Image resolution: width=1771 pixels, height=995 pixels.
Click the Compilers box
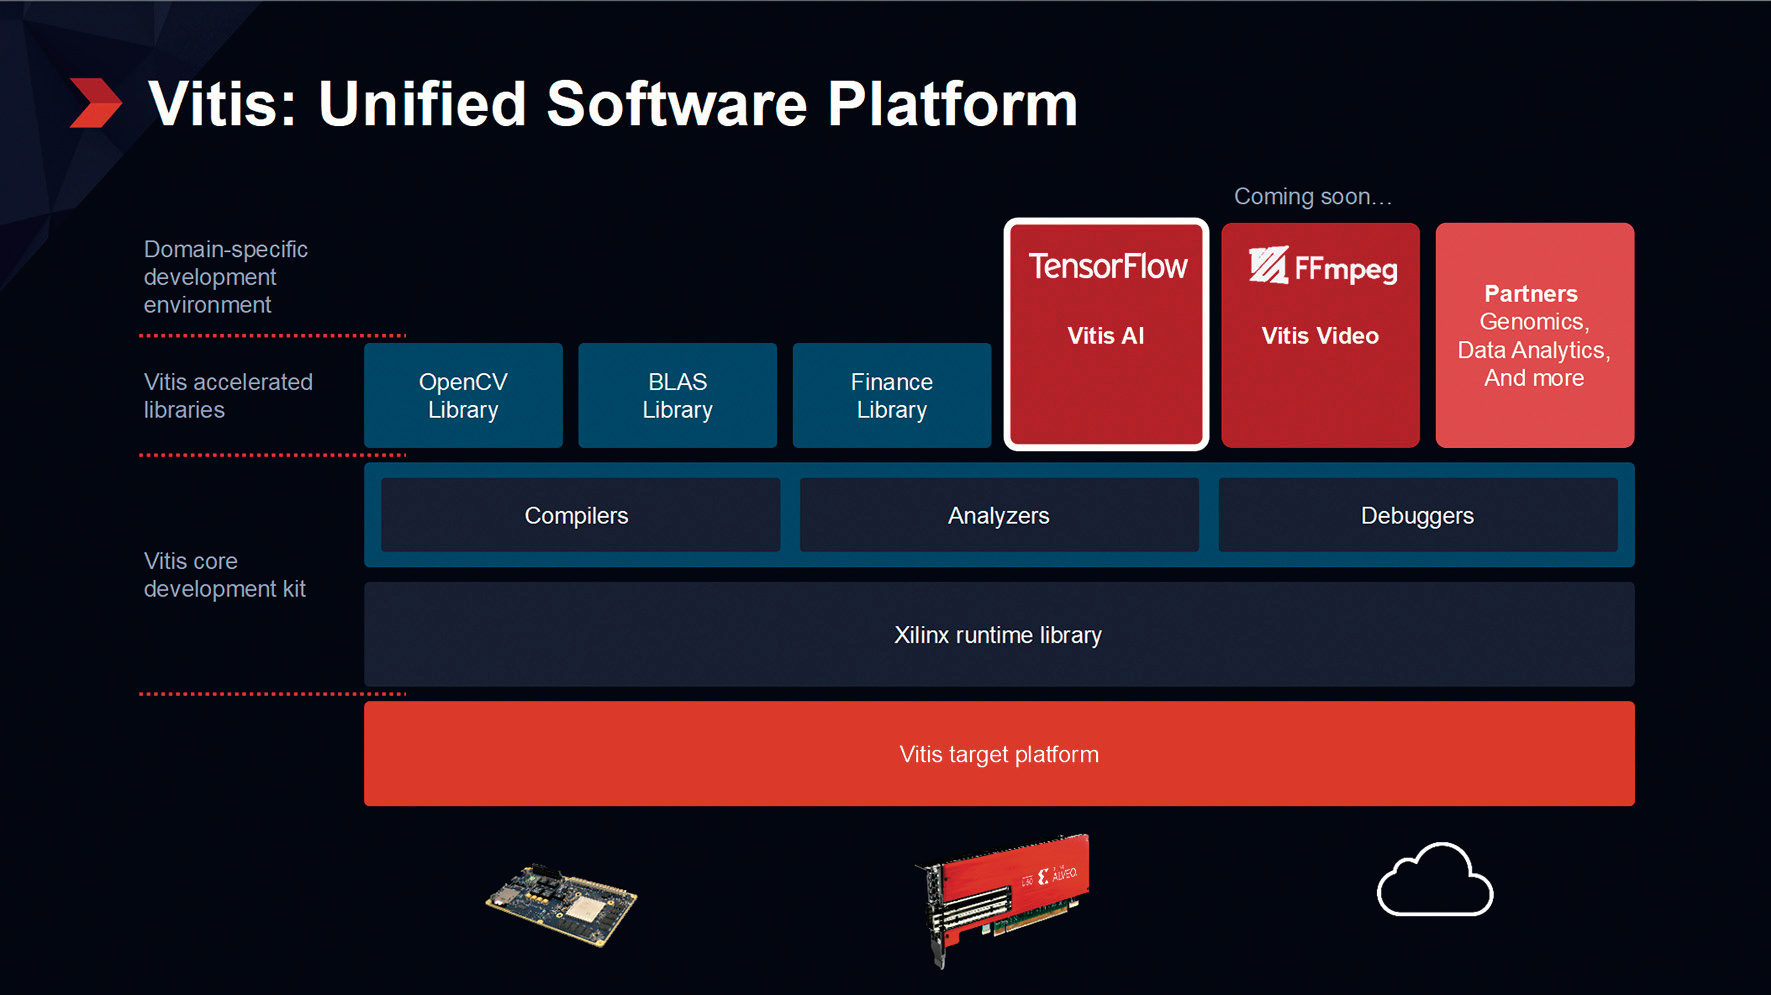[x=580, y=515]
